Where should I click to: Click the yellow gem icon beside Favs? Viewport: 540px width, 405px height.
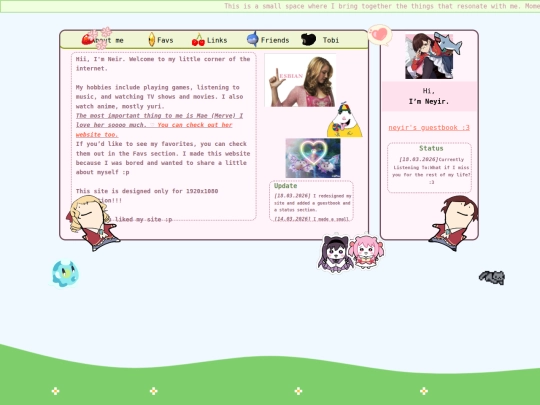[152, 39]
